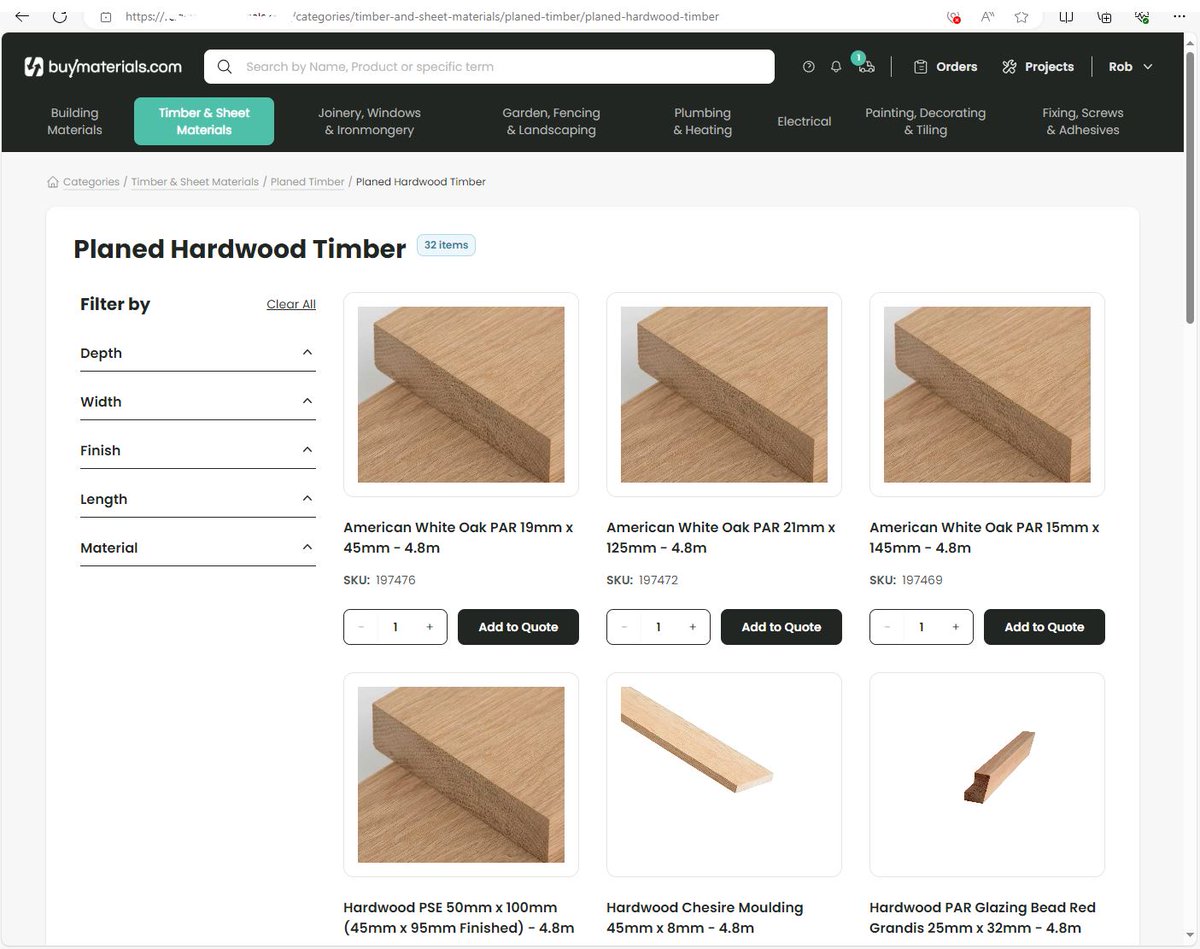
Task: Select Garden, Fencing & Landscaping tab
Action: [x=551, y=121]
